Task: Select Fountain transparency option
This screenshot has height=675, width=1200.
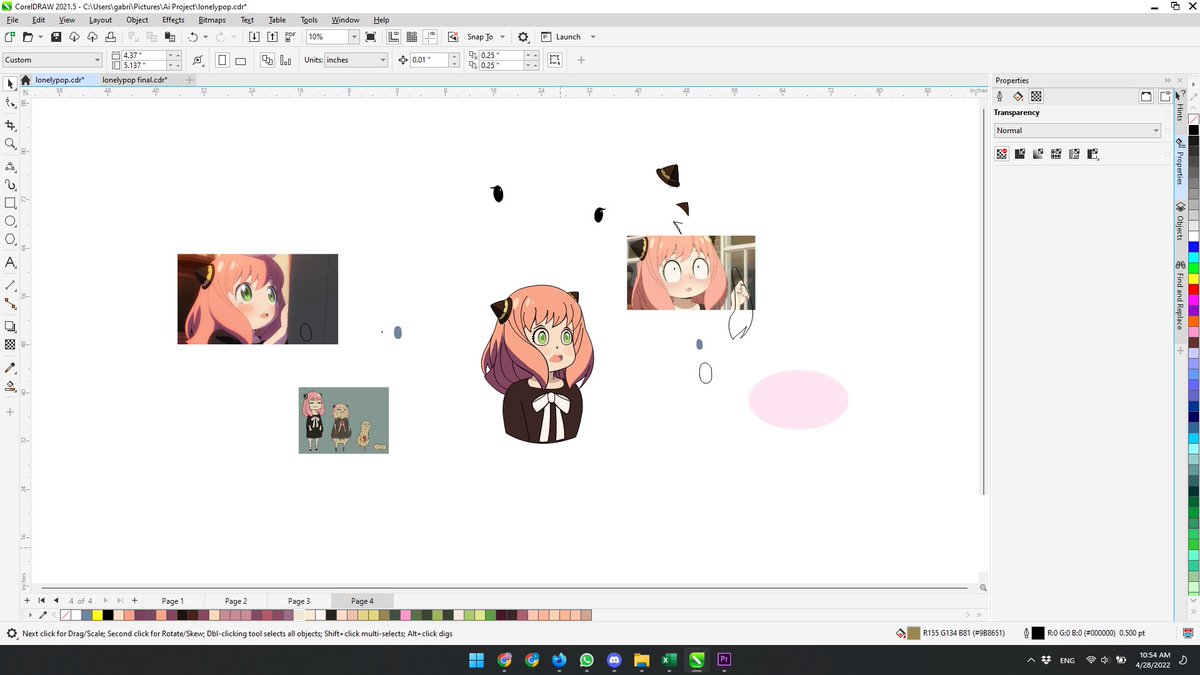Action: [x=1038, y=154]
